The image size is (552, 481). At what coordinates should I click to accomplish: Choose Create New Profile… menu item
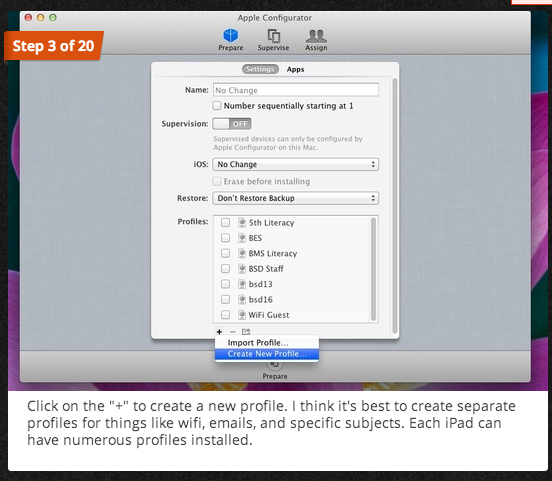pos(267,354)
